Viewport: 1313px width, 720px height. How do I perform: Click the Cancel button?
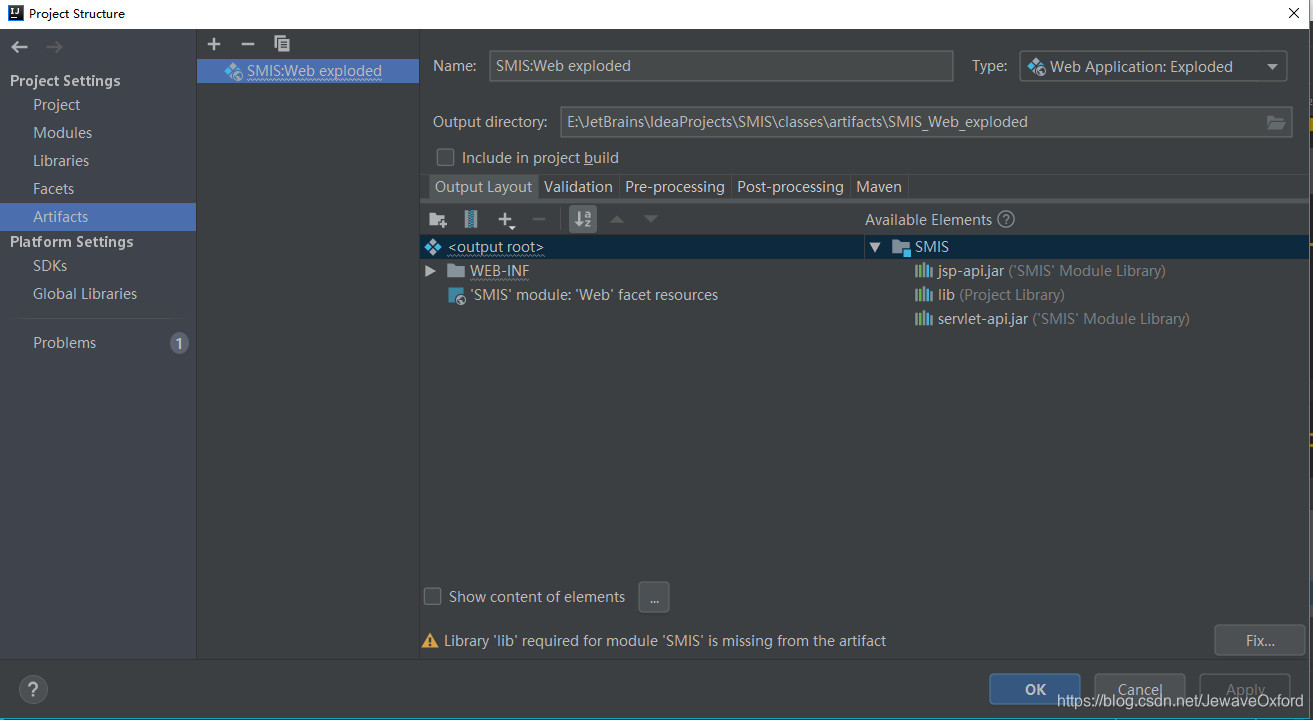pos(1140,689)
